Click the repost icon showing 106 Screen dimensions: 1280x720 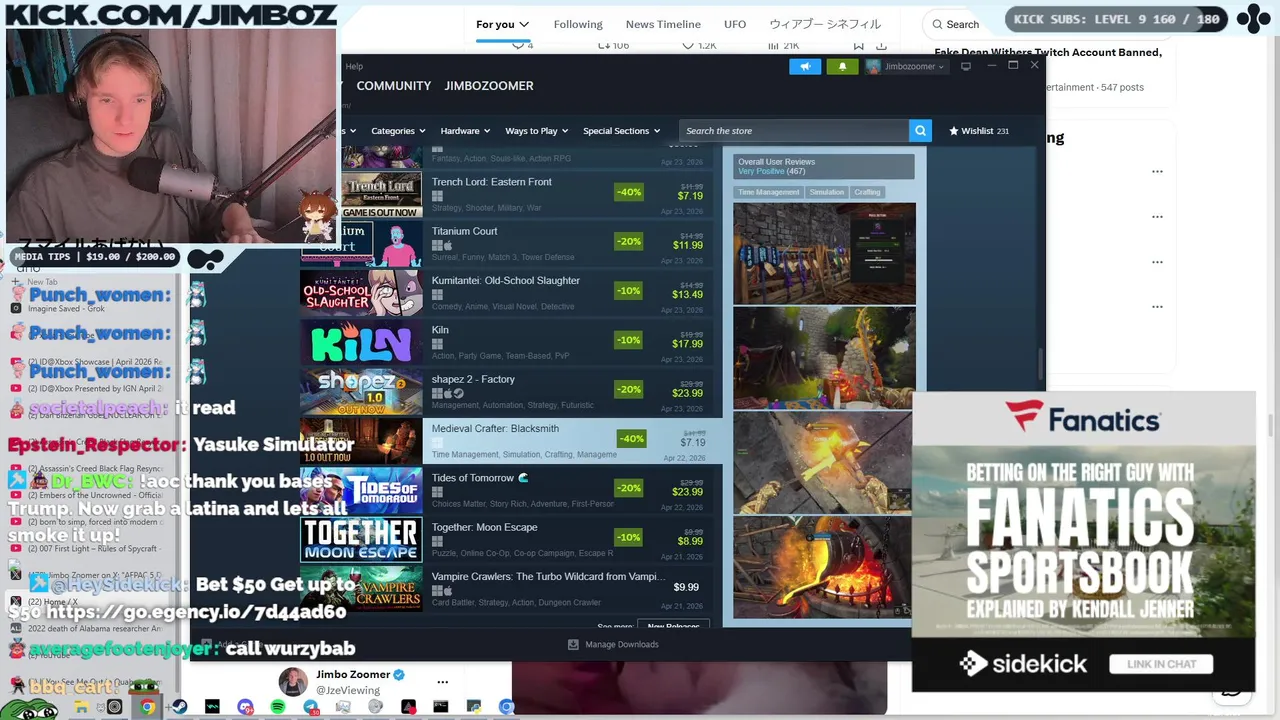point(604,45)
